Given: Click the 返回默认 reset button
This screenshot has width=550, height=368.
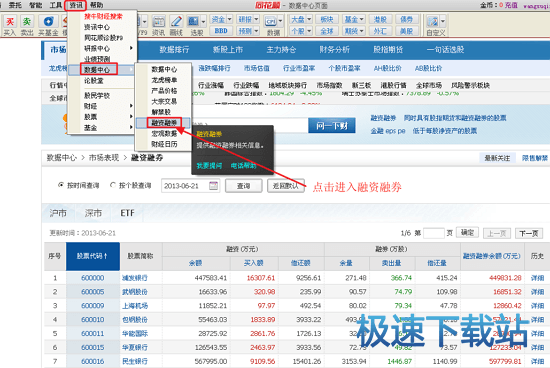Looking at the screenshot, I should click(286, 186).
